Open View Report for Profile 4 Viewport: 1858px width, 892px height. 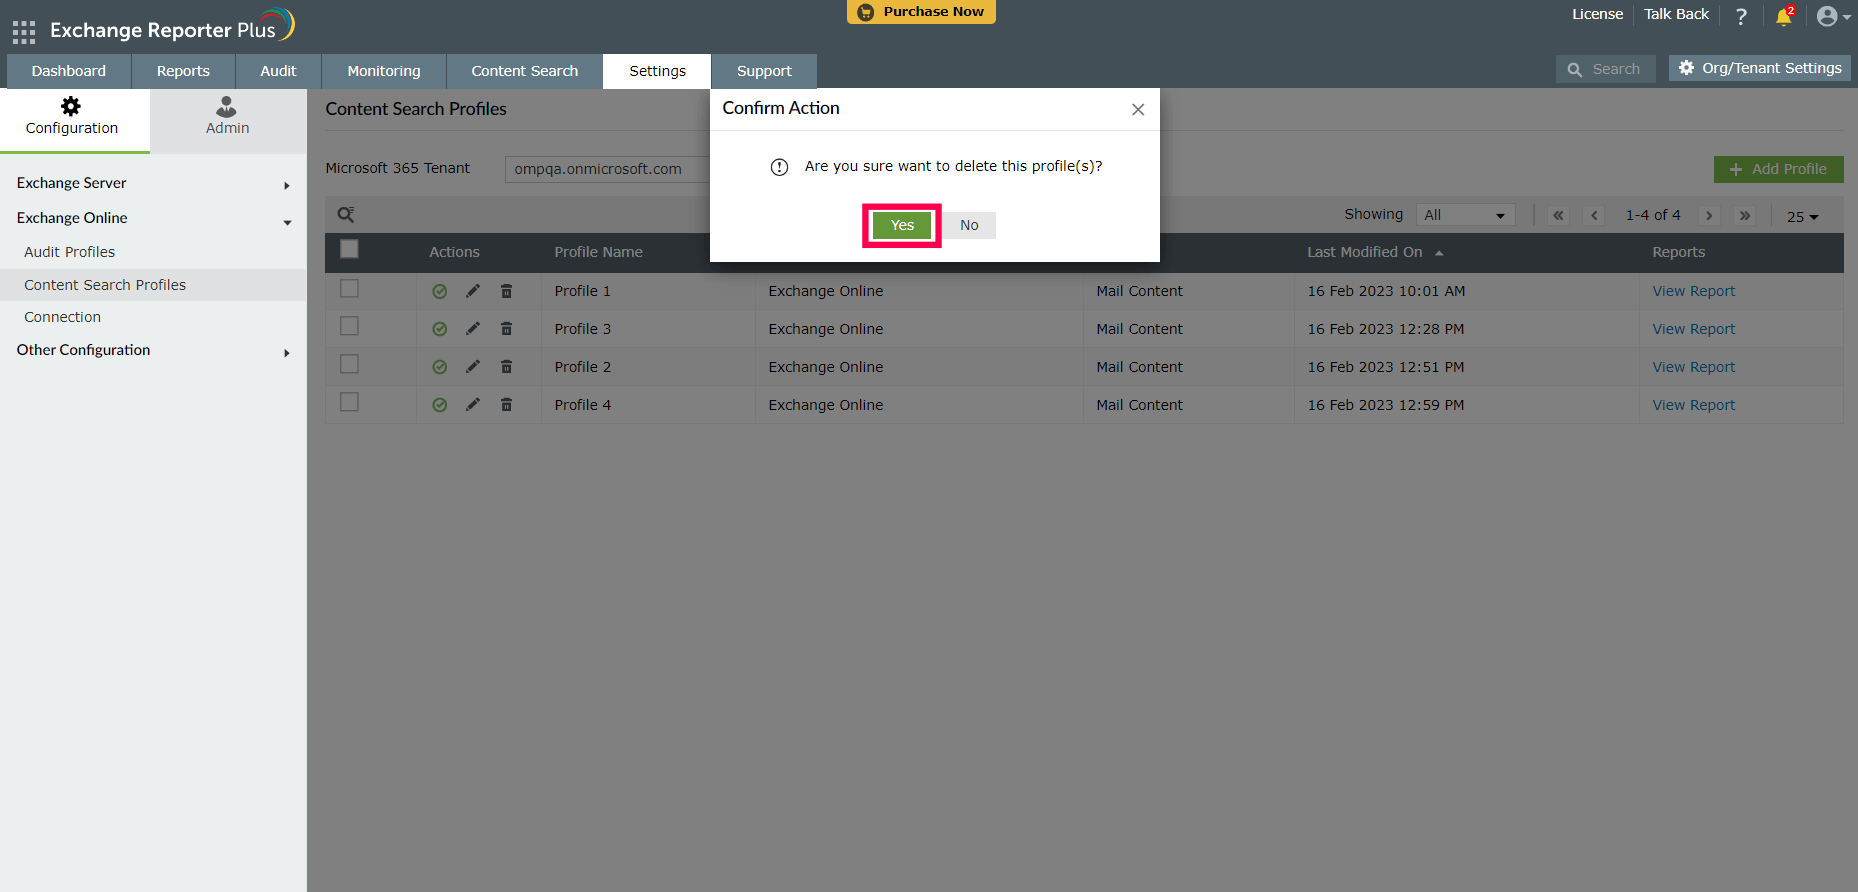[x=1693, y=405]
